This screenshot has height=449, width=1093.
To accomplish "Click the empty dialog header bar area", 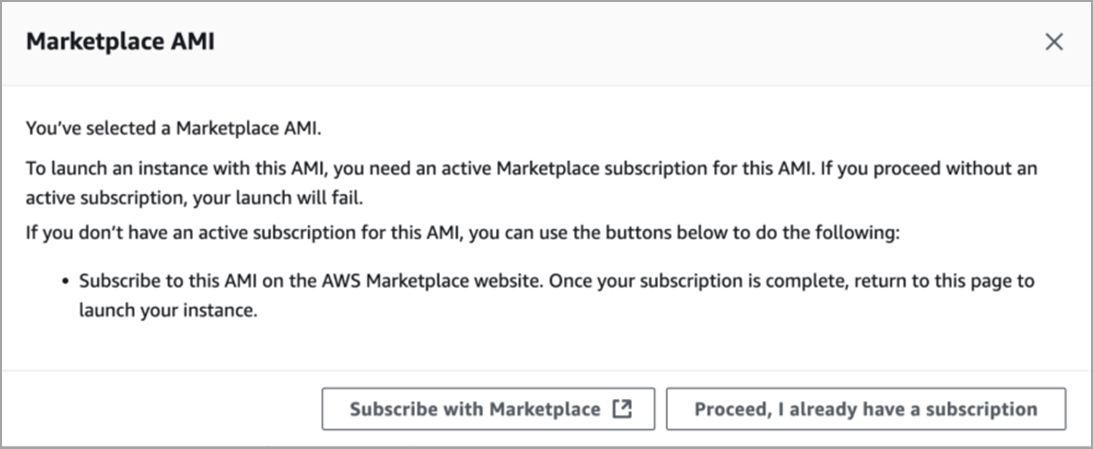I will 627,42.
